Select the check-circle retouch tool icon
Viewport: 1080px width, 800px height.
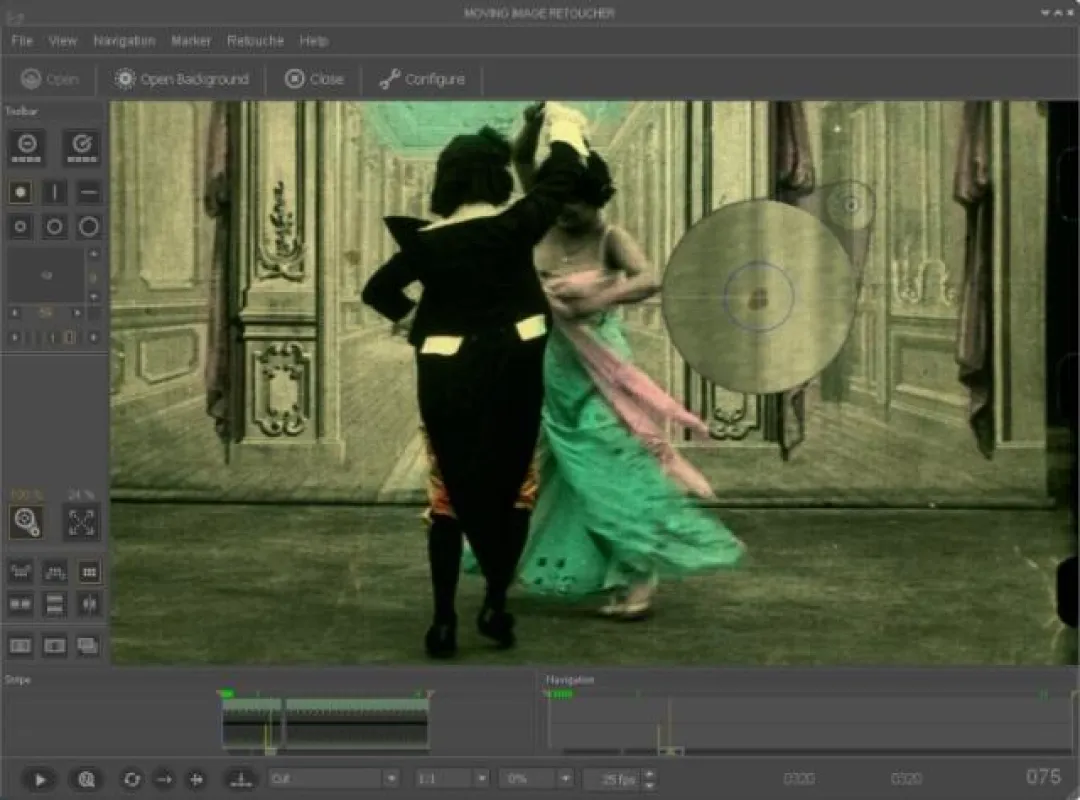[x=82, y=147]
